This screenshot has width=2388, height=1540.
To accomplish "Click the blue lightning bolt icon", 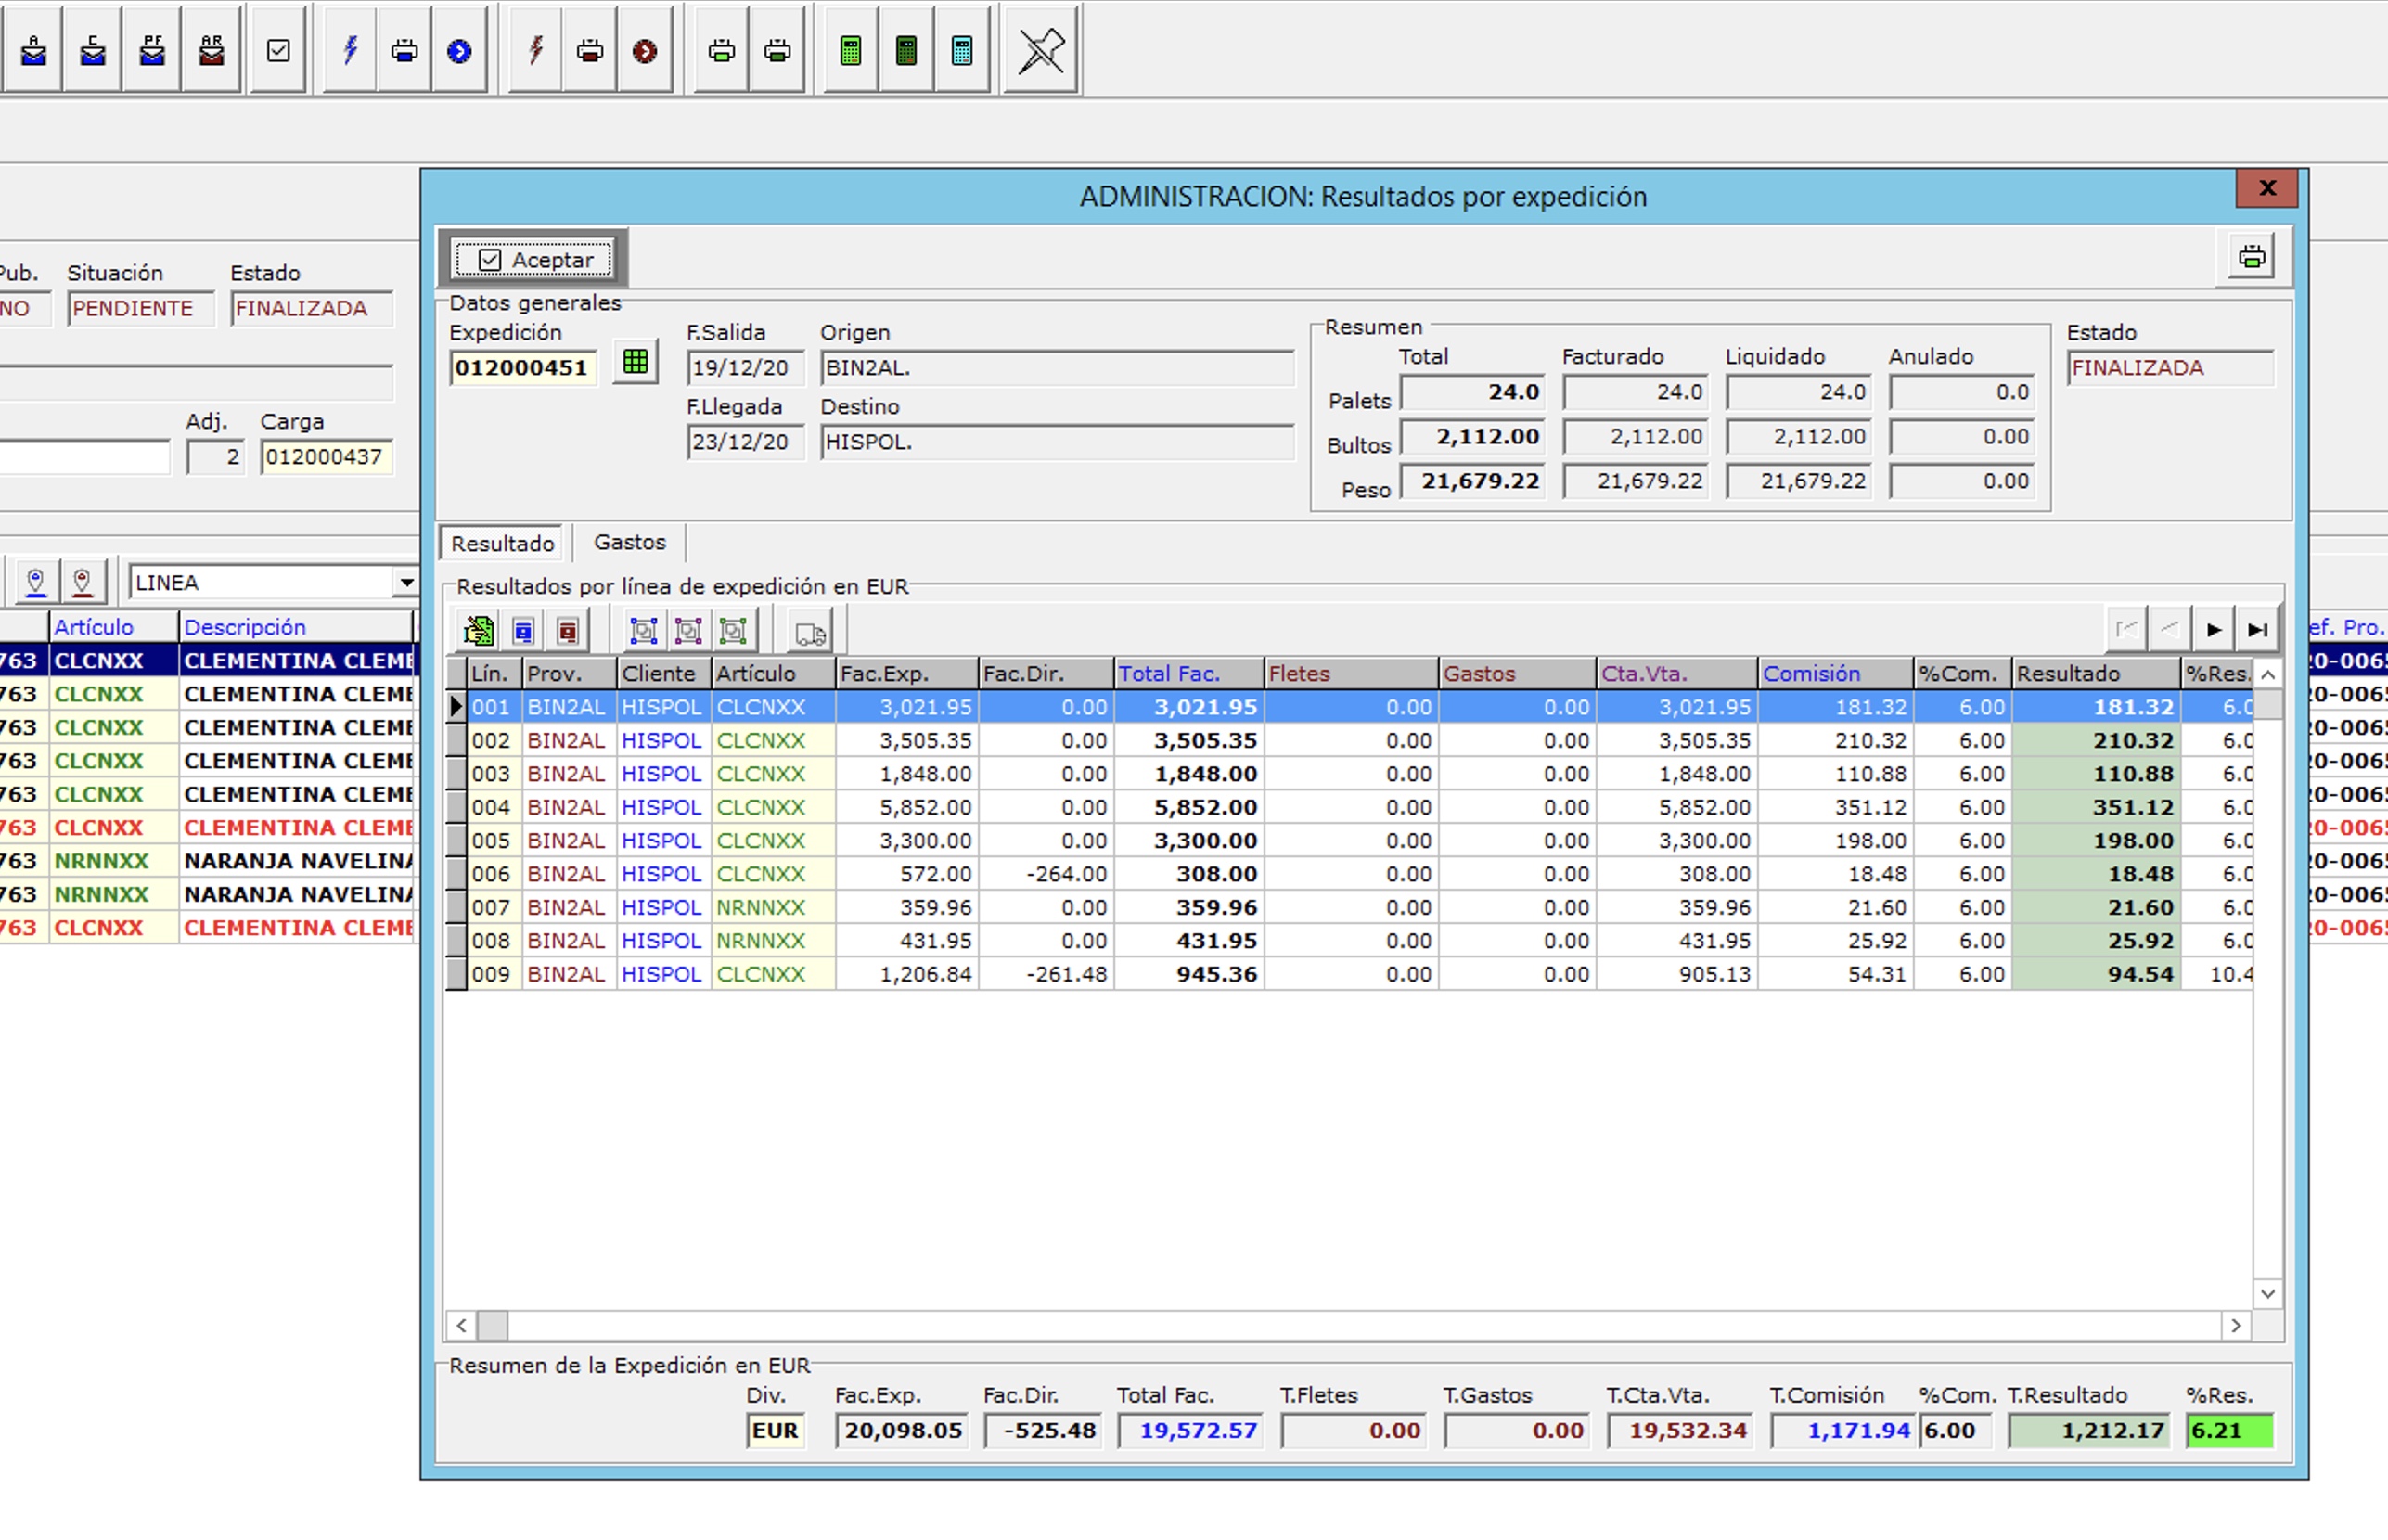I will [350, 50].
